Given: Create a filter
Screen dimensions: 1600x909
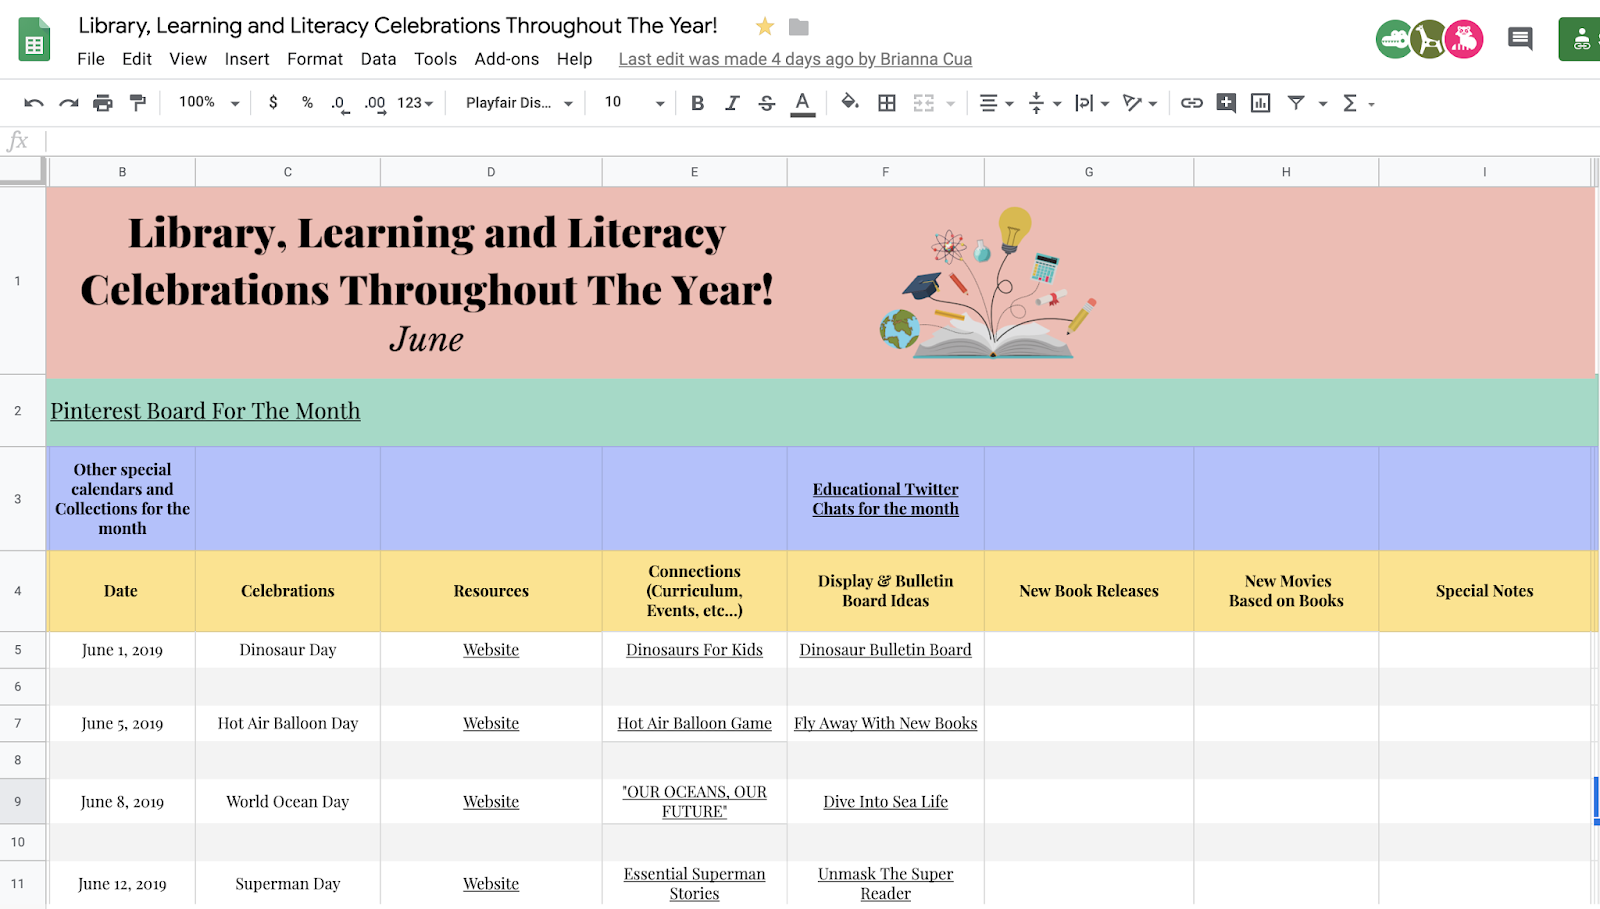Looking at the screenshot, I should pos(1296,102).
